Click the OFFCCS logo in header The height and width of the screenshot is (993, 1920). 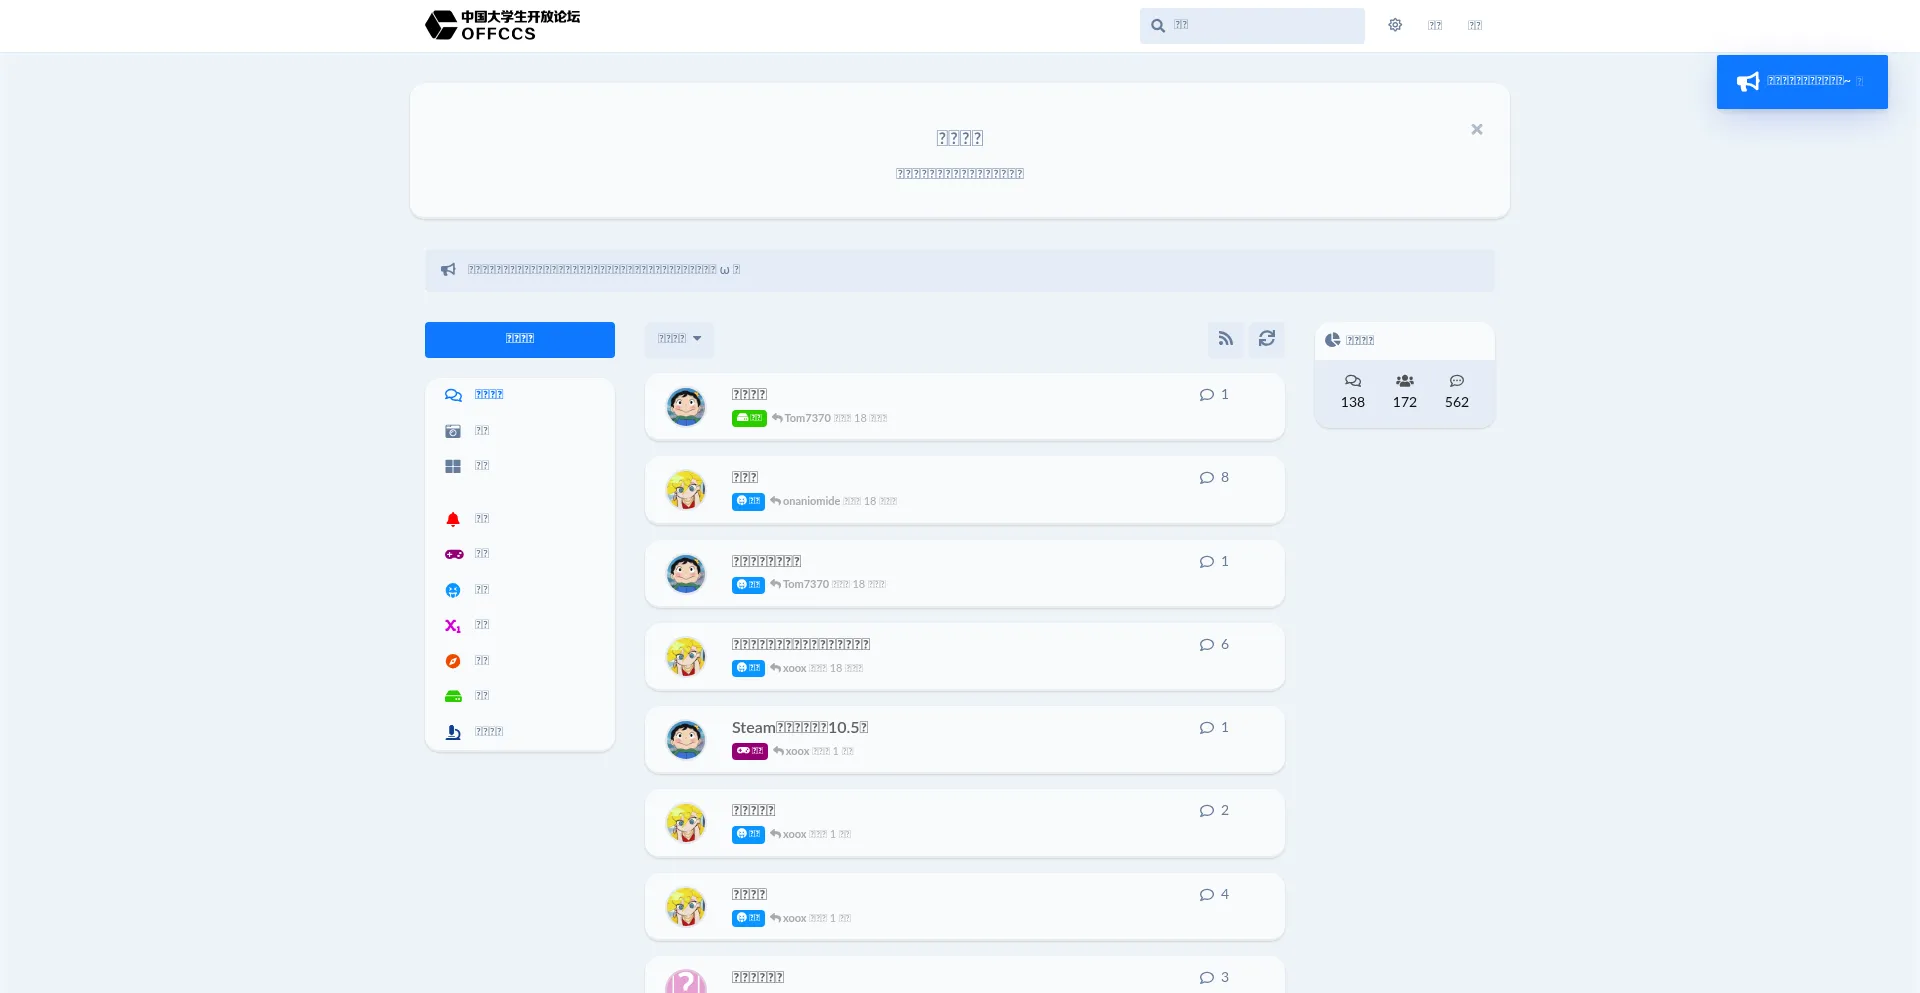pyautogui.click(x=503, y=25)
